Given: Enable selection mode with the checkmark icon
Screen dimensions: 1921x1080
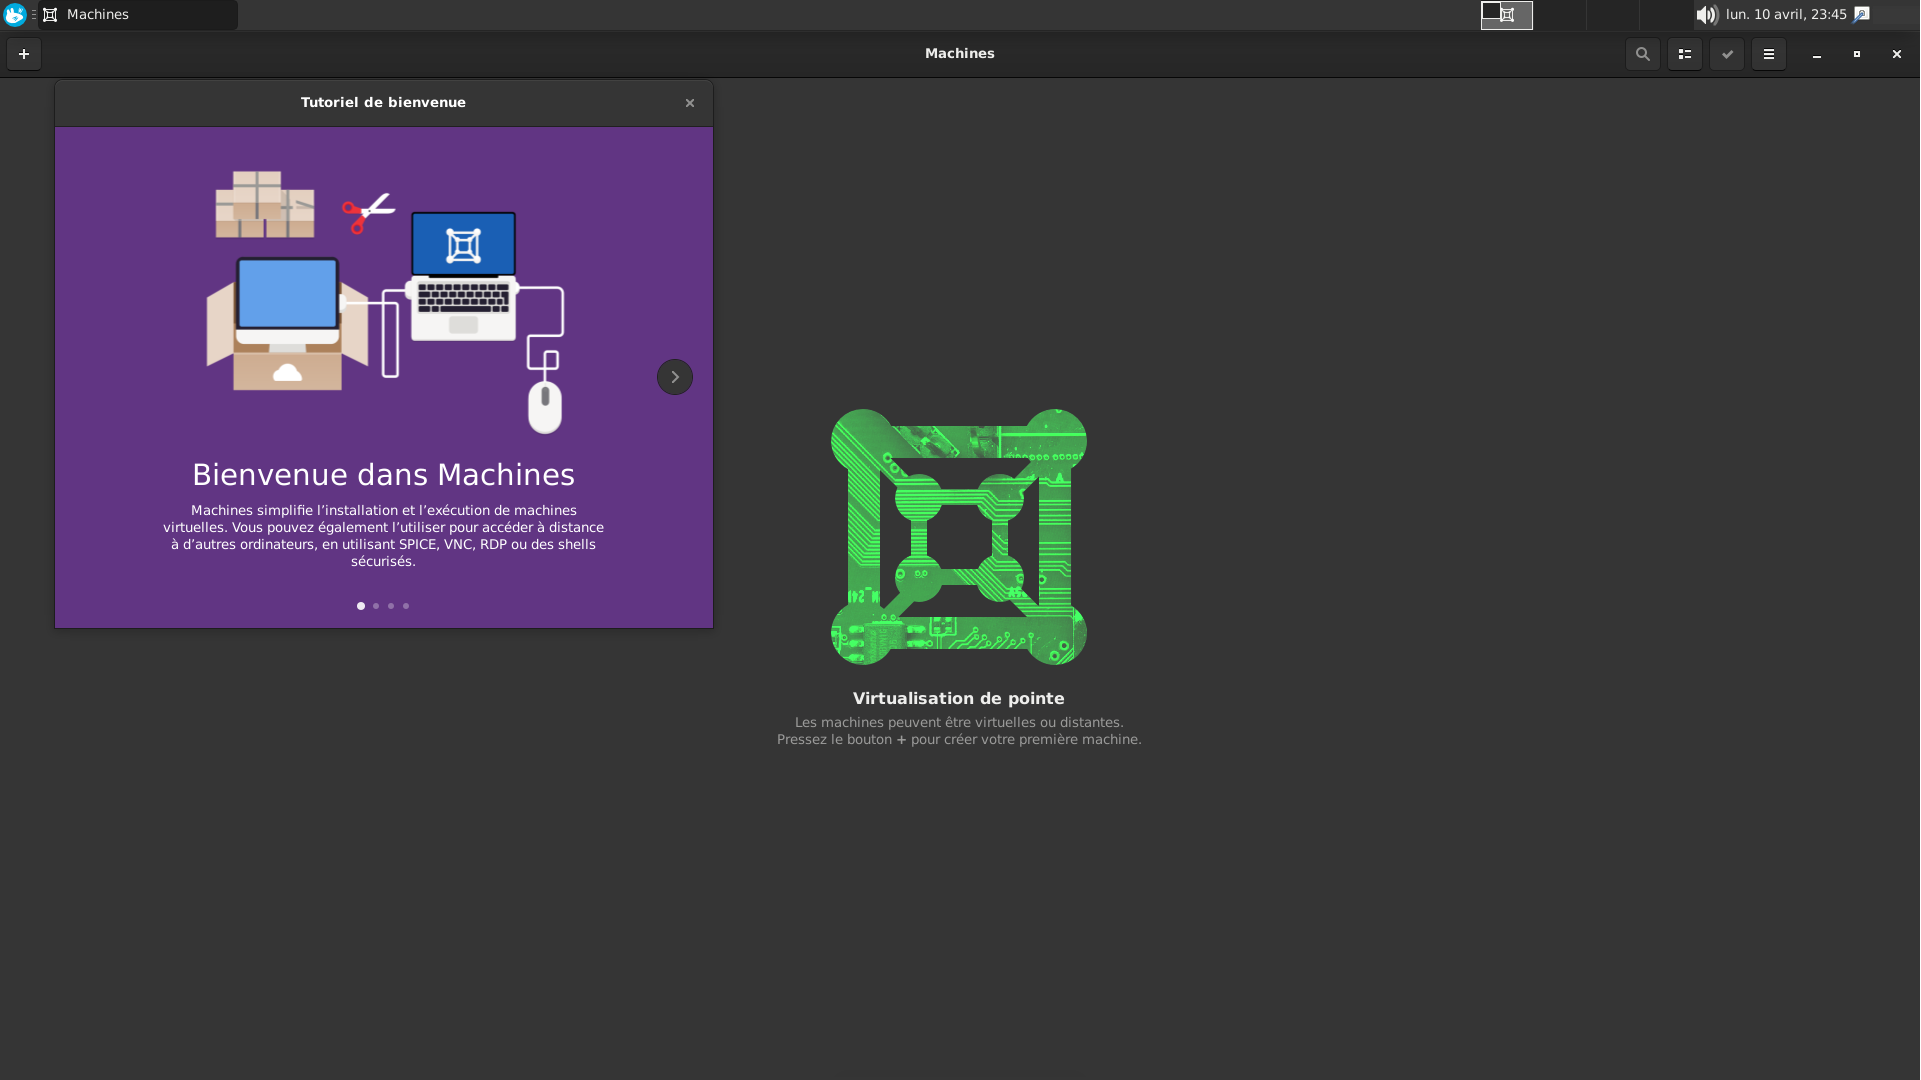Looking at the screenshot, I should point(1726,54).
